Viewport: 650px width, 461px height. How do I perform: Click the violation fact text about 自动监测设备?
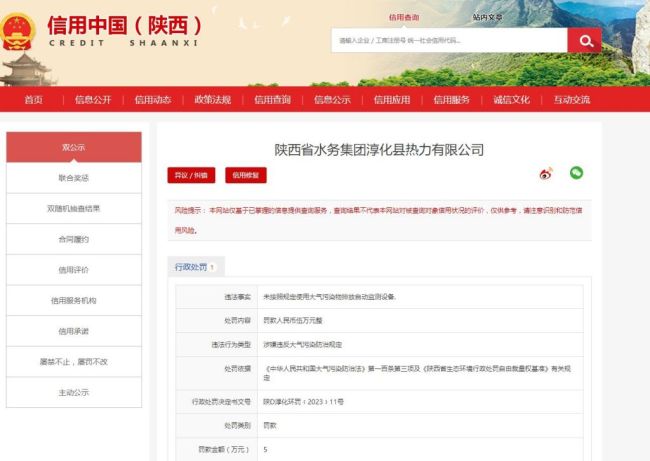pos(330,297)
